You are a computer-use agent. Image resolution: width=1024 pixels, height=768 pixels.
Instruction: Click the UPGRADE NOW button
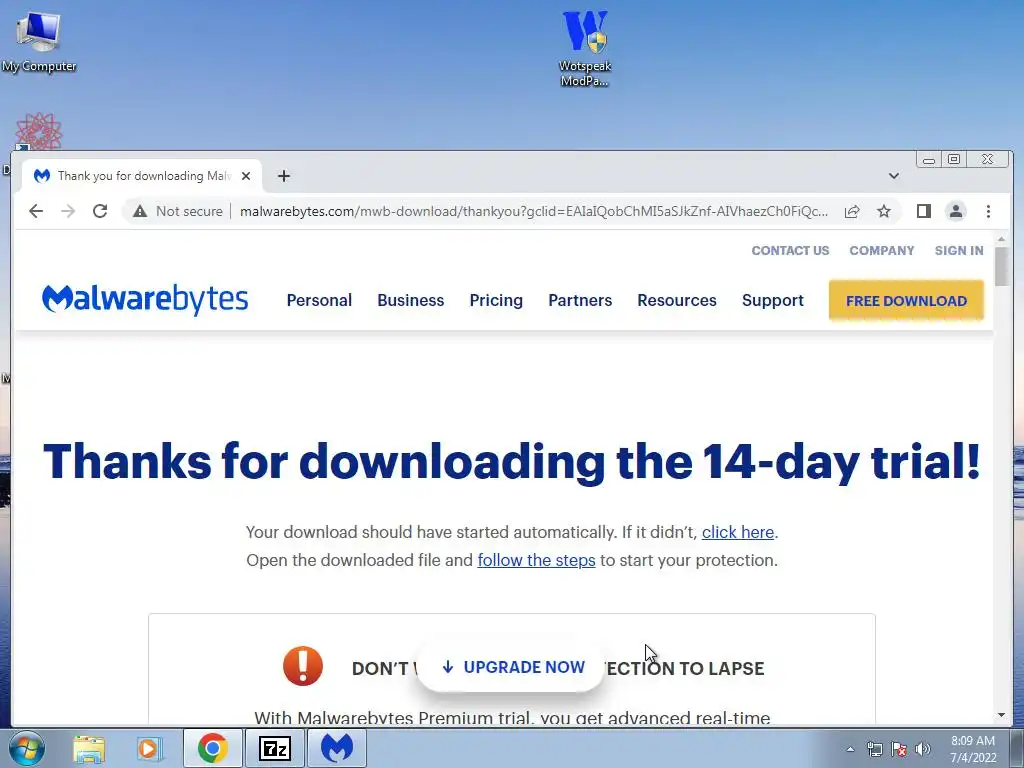pyautogui.click(x=511, y=667)
